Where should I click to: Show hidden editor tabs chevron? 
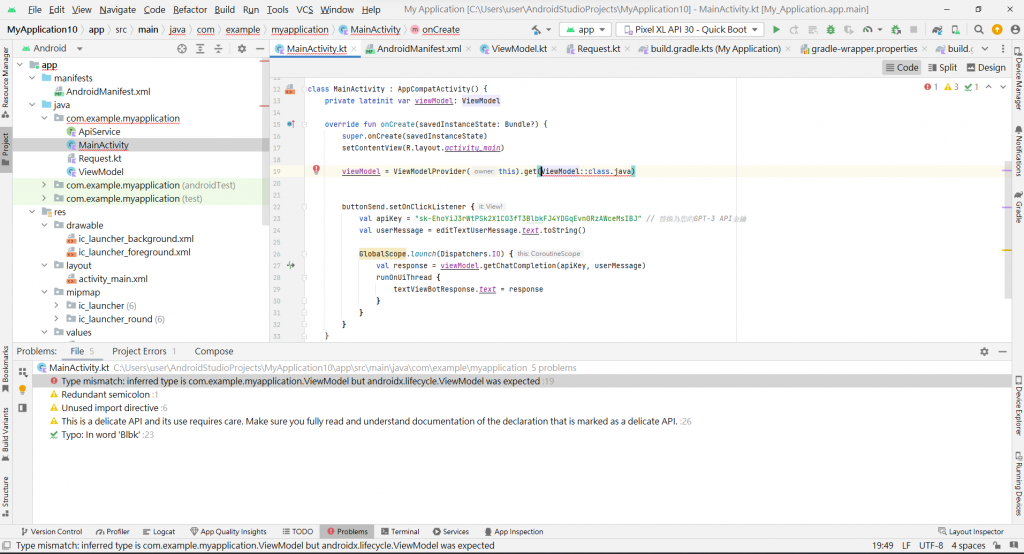(x=985, y=49)
